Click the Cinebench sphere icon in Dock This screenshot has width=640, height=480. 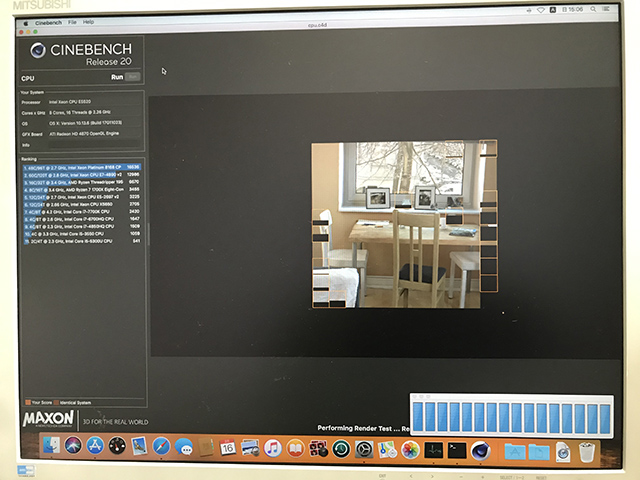click(x=480, y=451)
